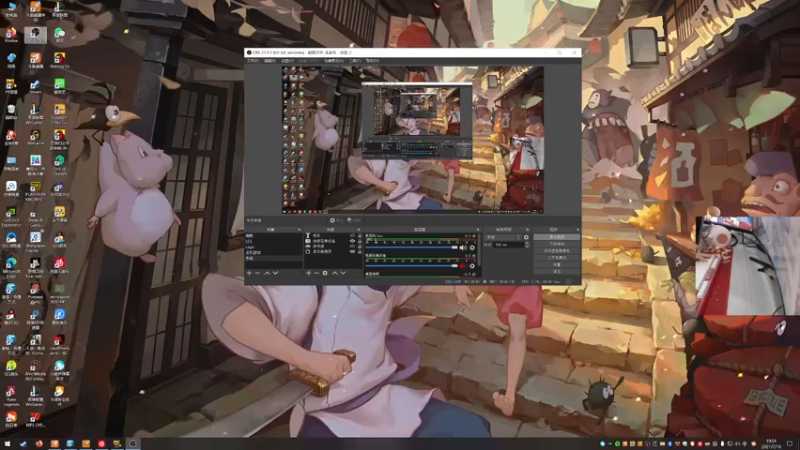Open the scene transition properties gear

pos(526,237)
